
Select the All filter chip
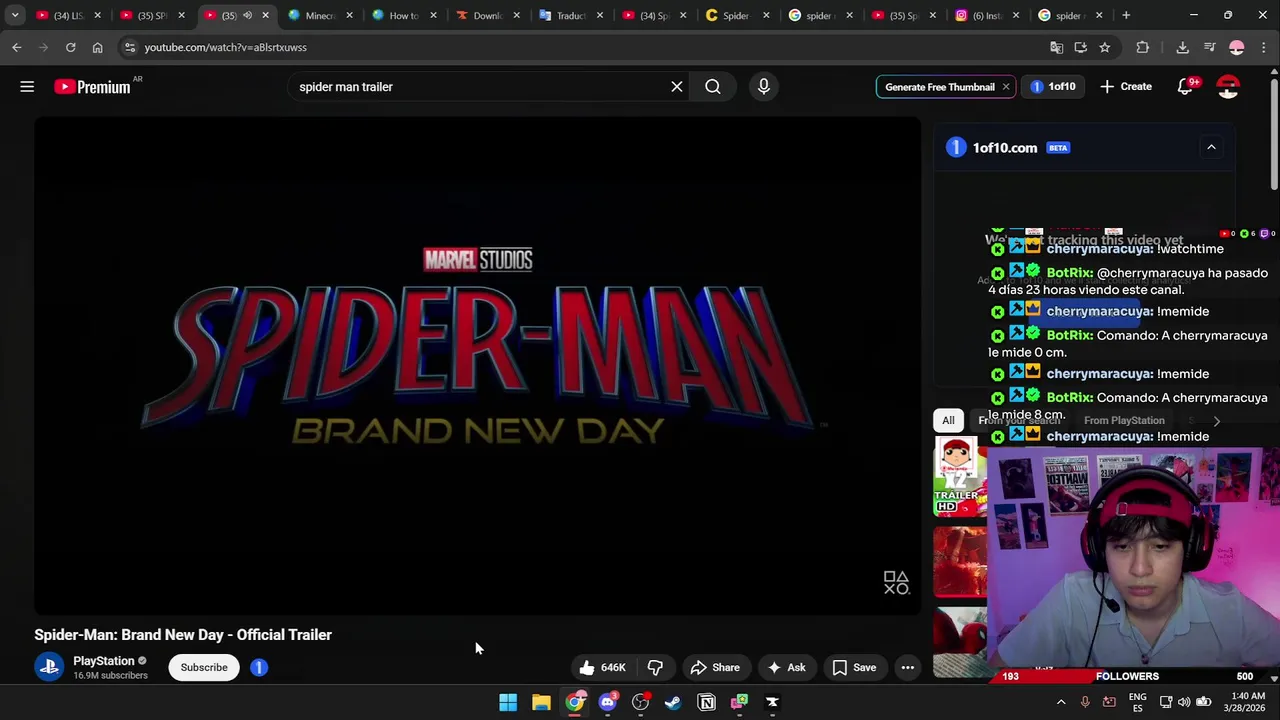coord(948,420)
